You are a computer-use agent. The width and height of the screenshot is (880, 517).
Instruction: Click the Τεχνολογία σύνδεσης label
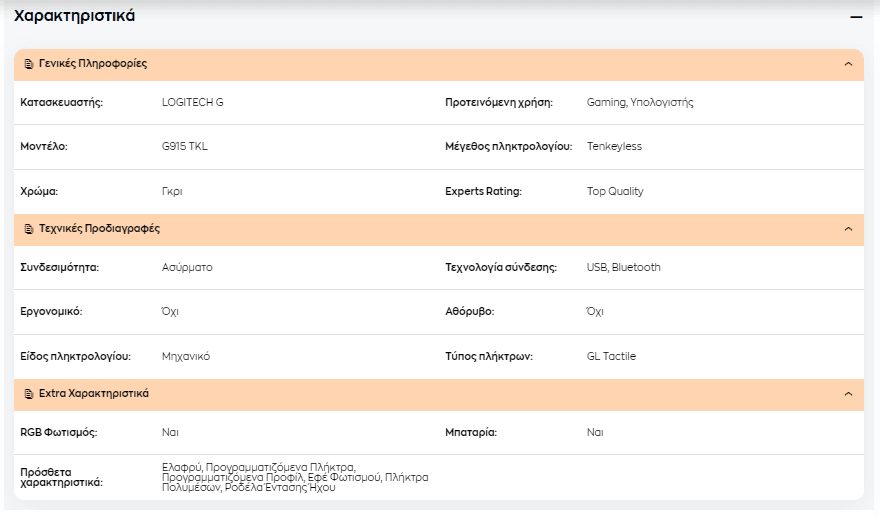tap(501, 267)
